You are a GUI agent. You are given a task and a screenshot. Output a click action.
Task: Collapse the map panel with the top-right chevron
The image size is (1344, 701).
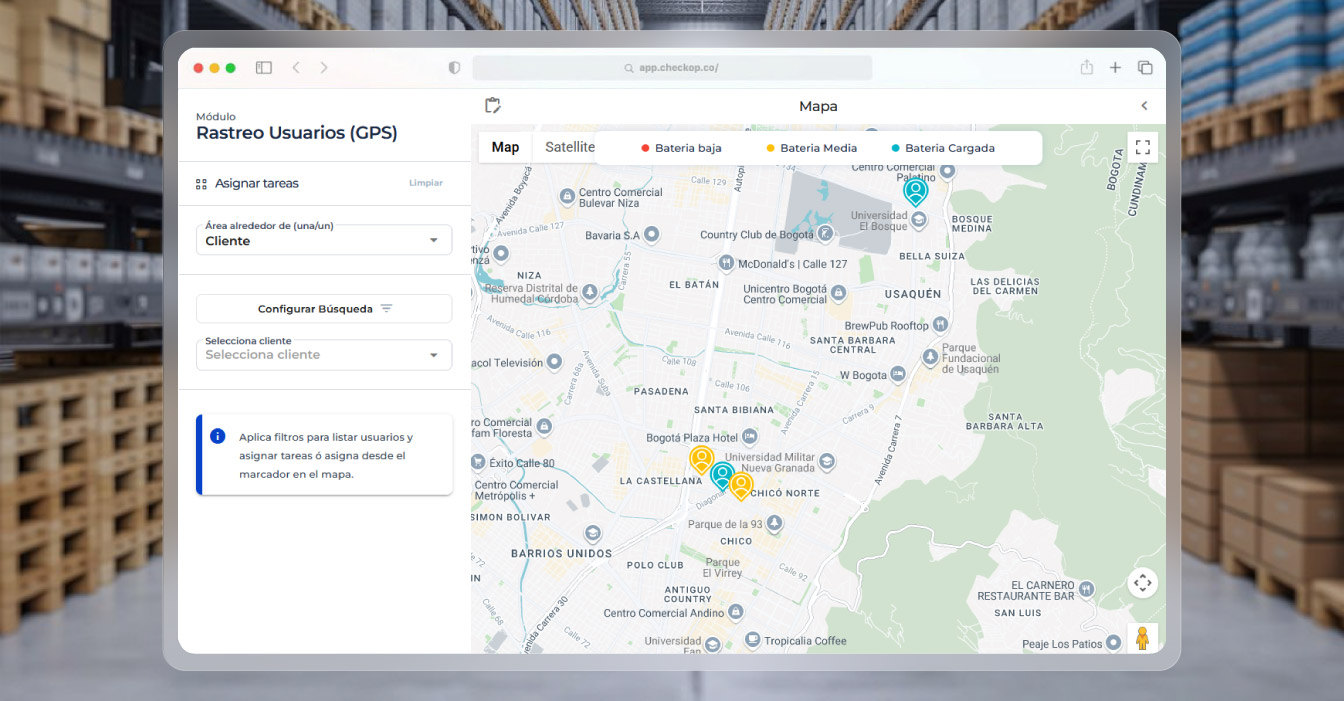[x=1144, y=105]
